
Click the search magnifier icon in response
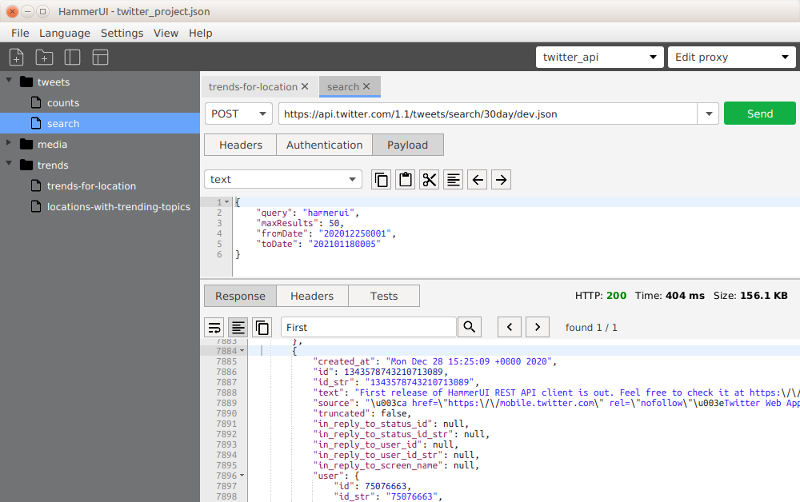(x=469, y=327)
